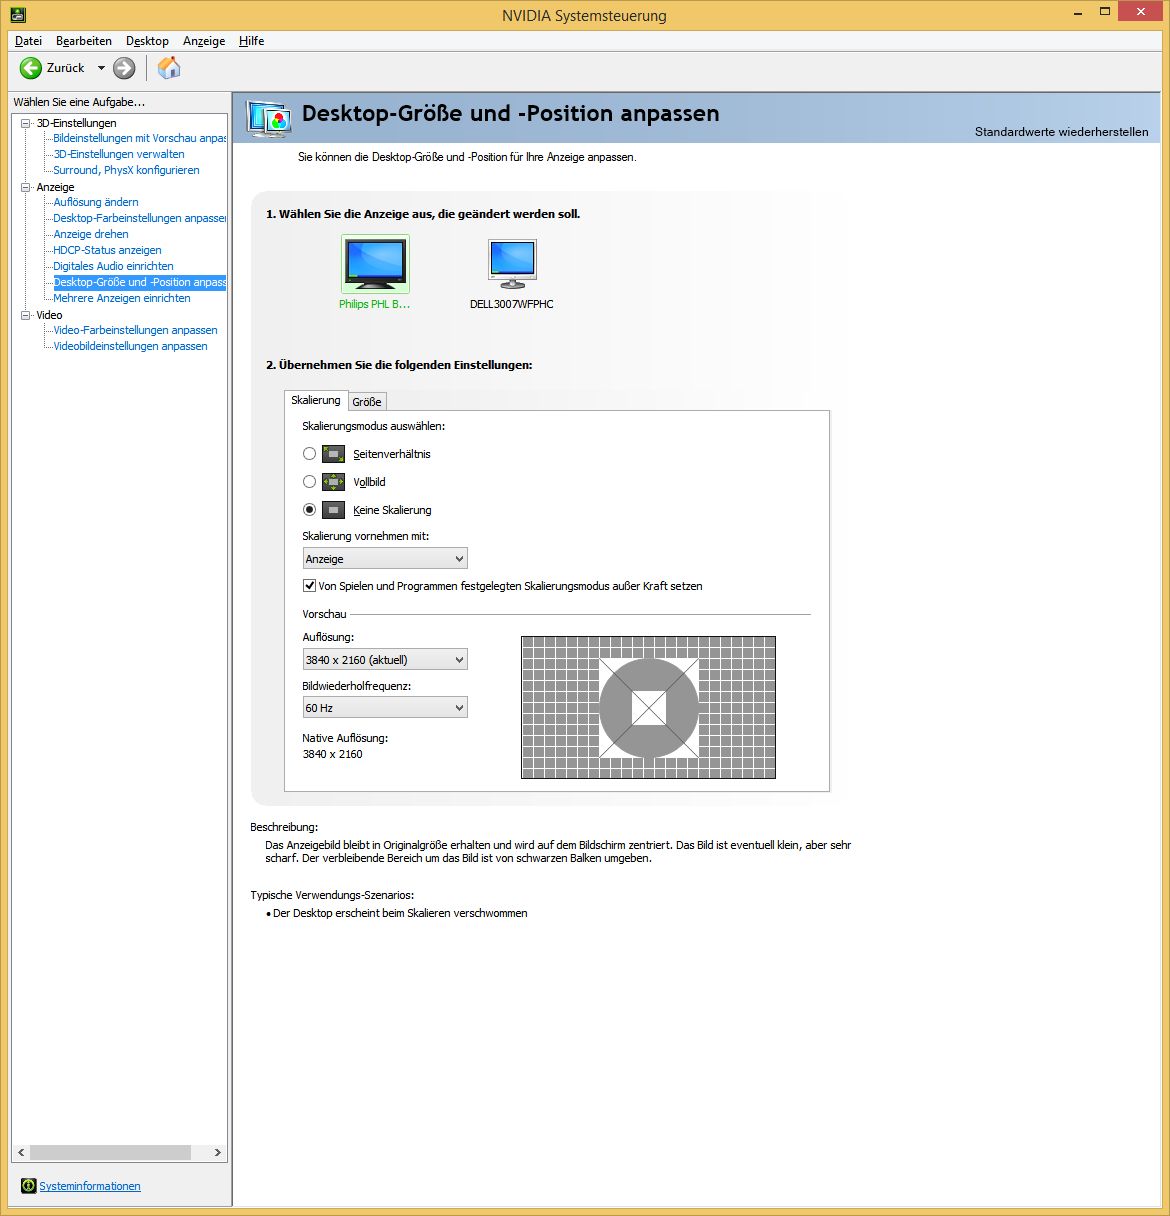
Task: Switch to the Größe tab
Action: click(367, 402)
